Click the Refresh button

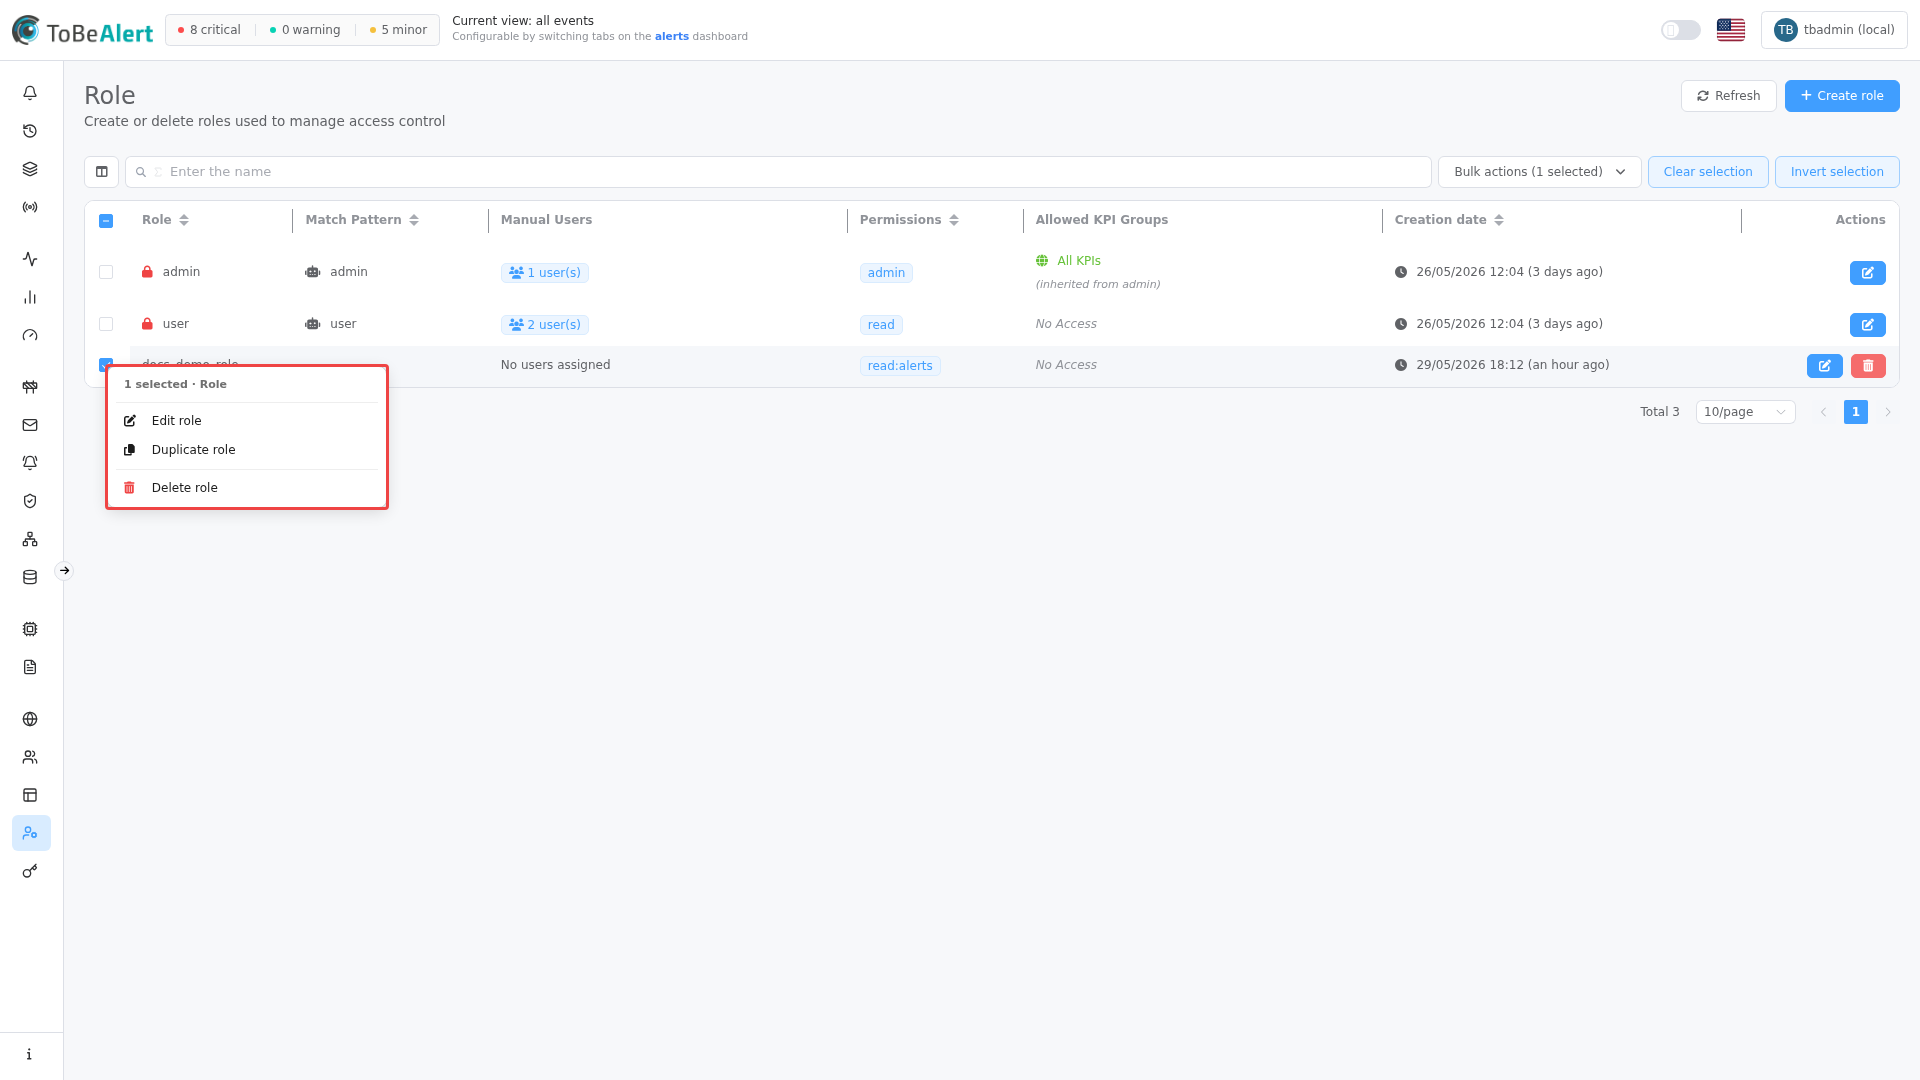point(1728,96)
